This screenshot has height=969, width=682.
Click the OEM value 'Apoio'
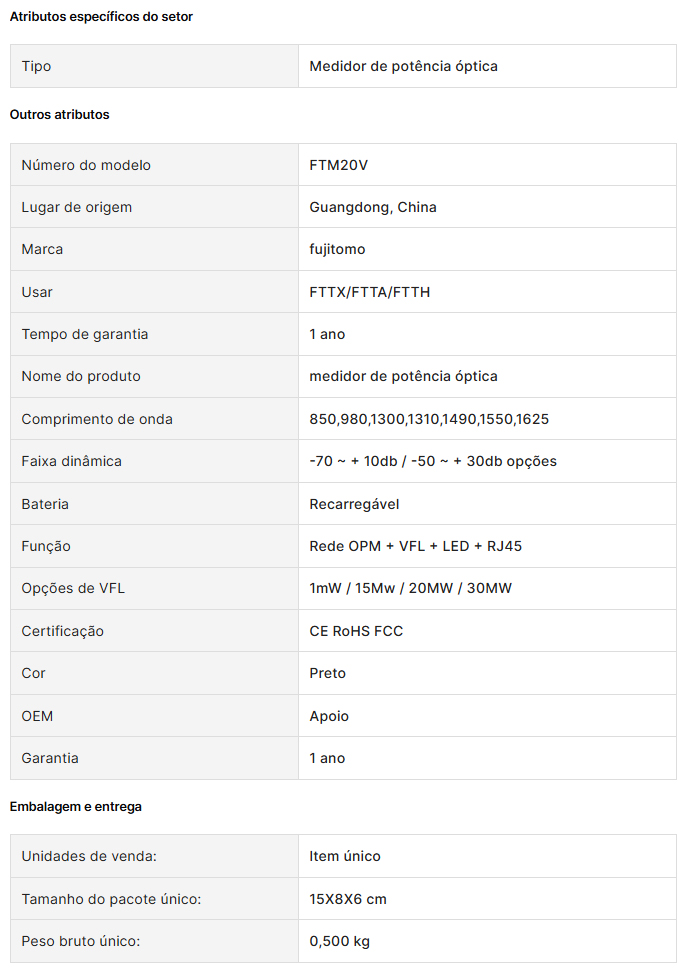coord(329,716)
